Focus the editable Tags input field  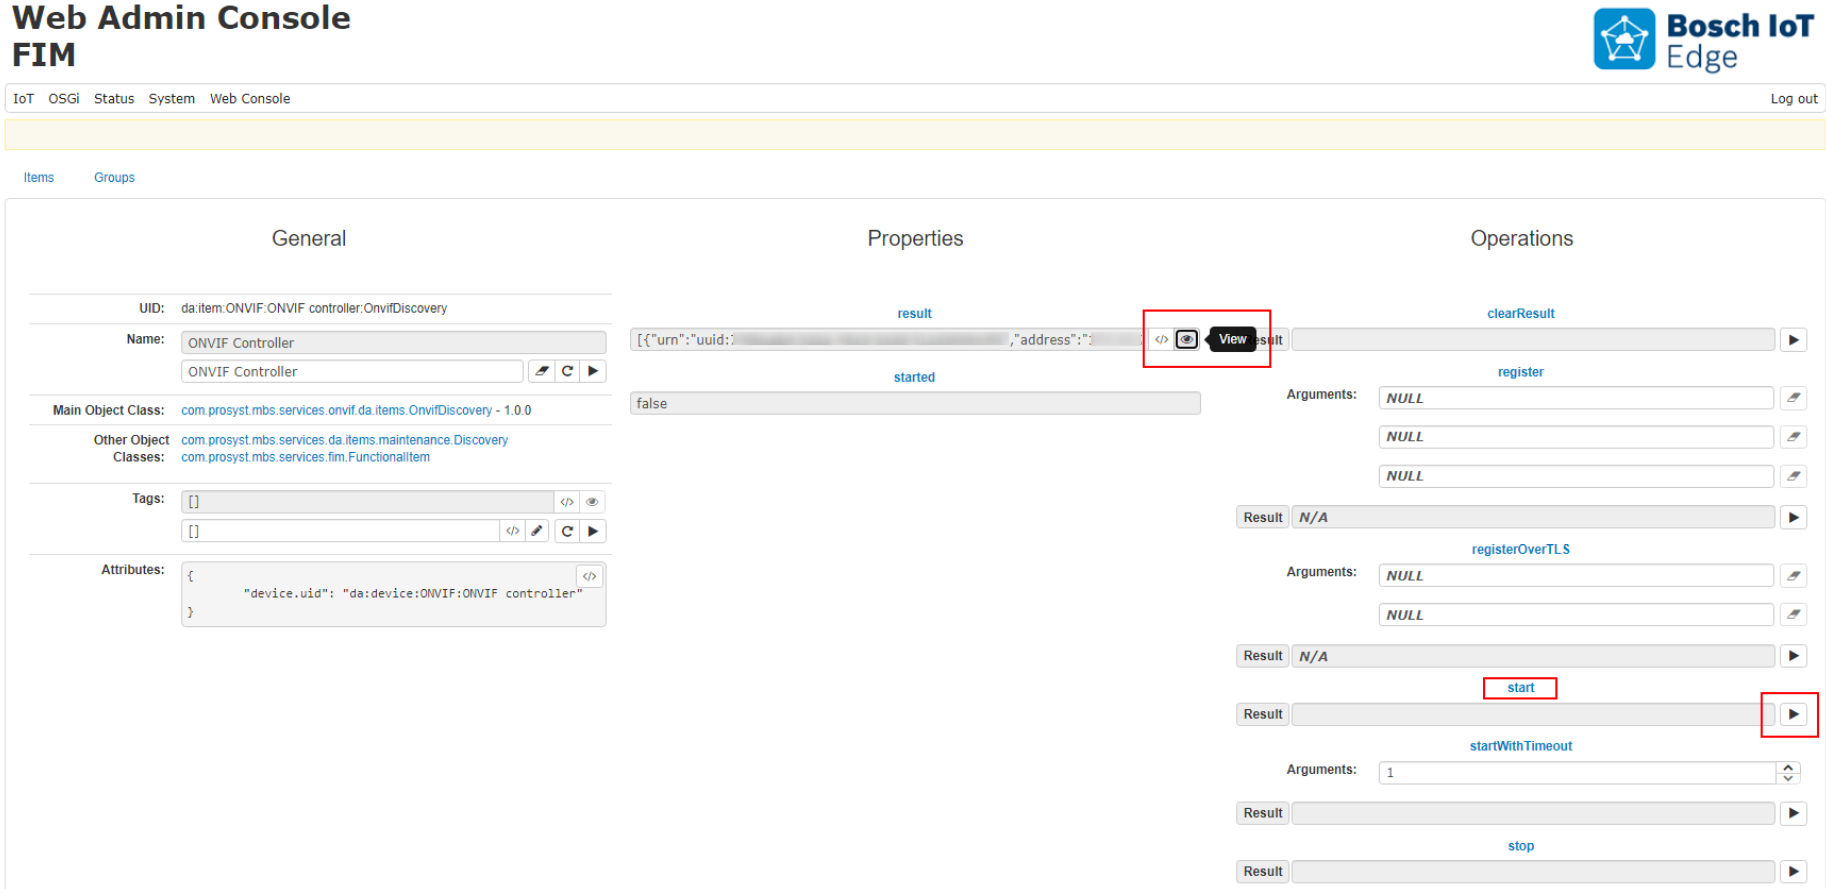click(x=340, y=531)
